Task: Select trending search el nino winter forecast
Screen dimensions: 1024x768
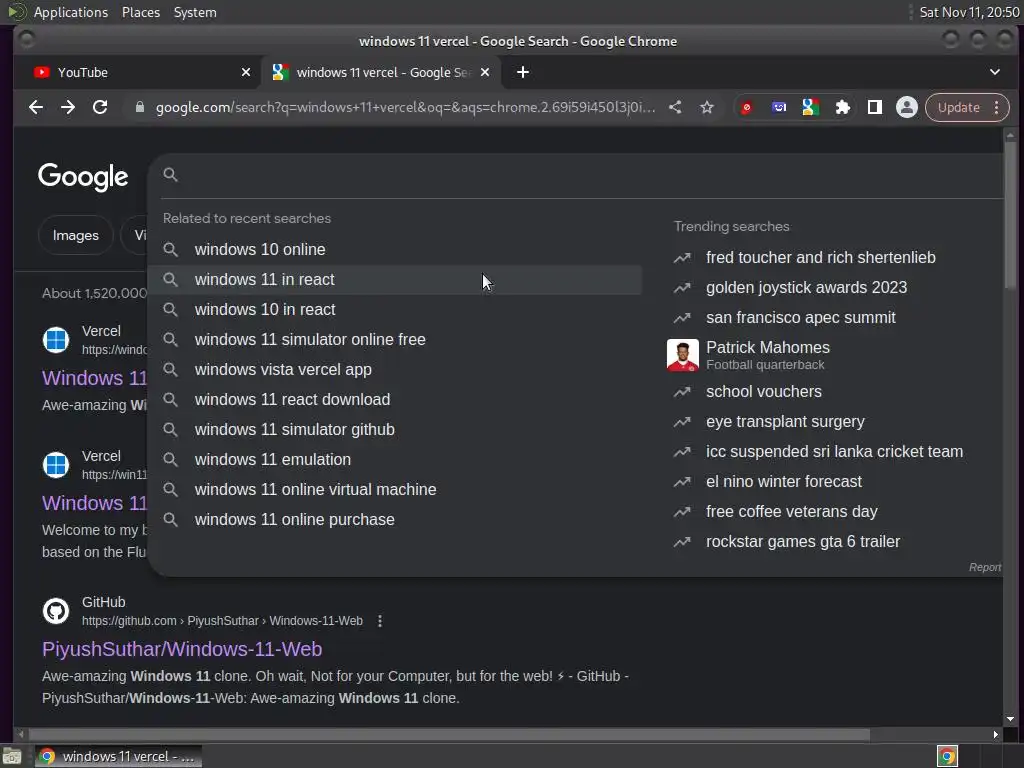Action: 784,482
